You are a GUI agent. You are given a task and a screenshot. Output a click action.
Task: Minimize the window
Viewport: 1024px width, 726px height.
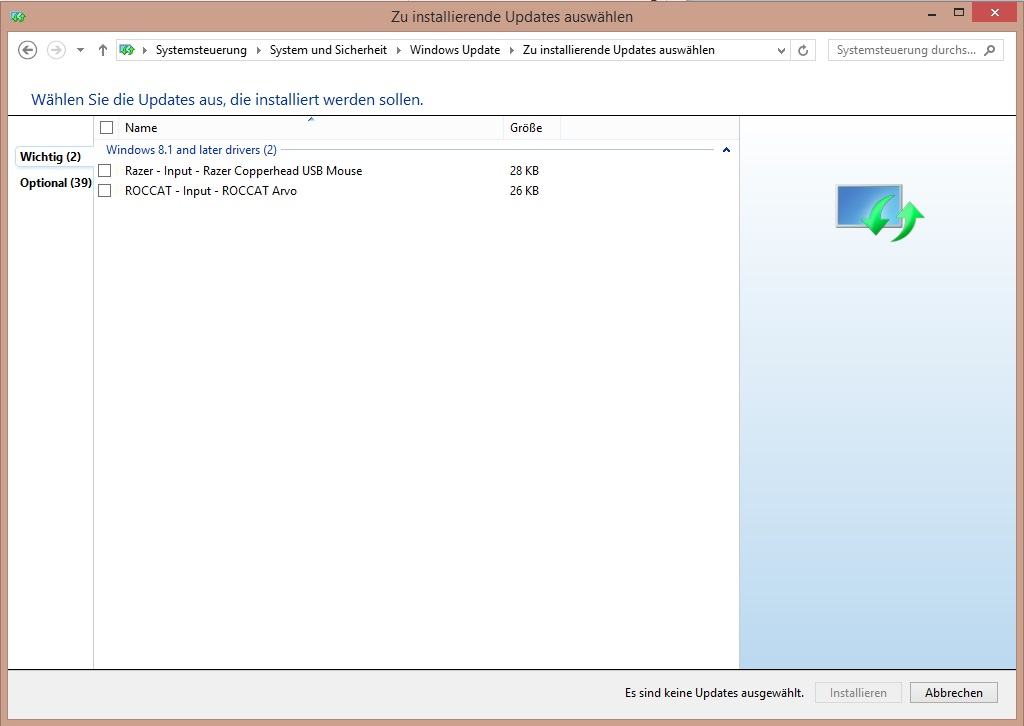(x=932, y=14)
